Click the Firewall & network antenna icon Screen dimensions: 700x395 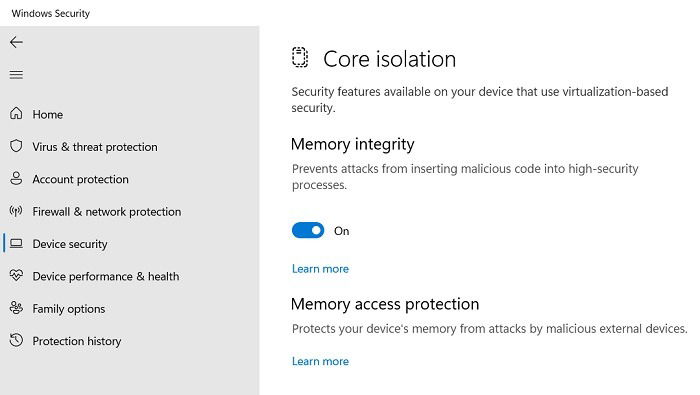pyautogui.click(x=16, y=211)
